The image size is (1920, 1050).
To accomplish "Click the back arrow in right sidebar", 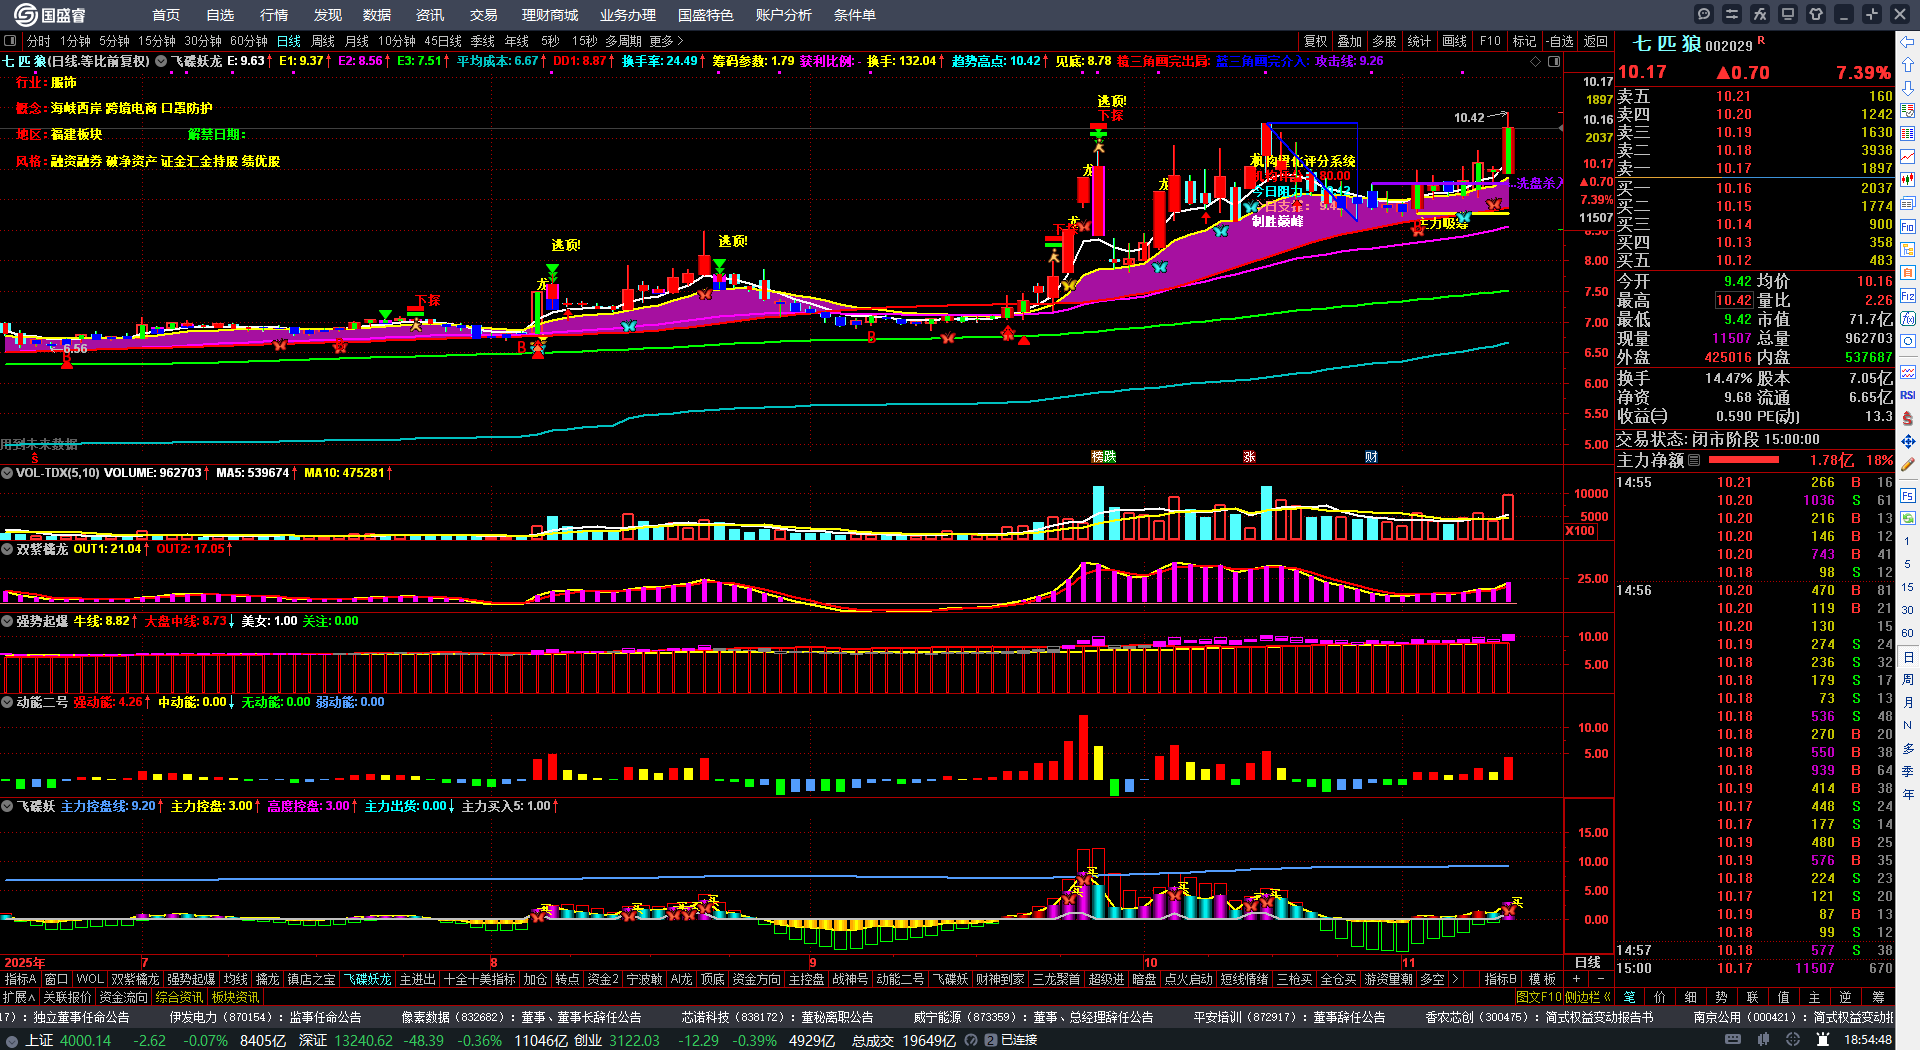I will (x=1908, y=42).
